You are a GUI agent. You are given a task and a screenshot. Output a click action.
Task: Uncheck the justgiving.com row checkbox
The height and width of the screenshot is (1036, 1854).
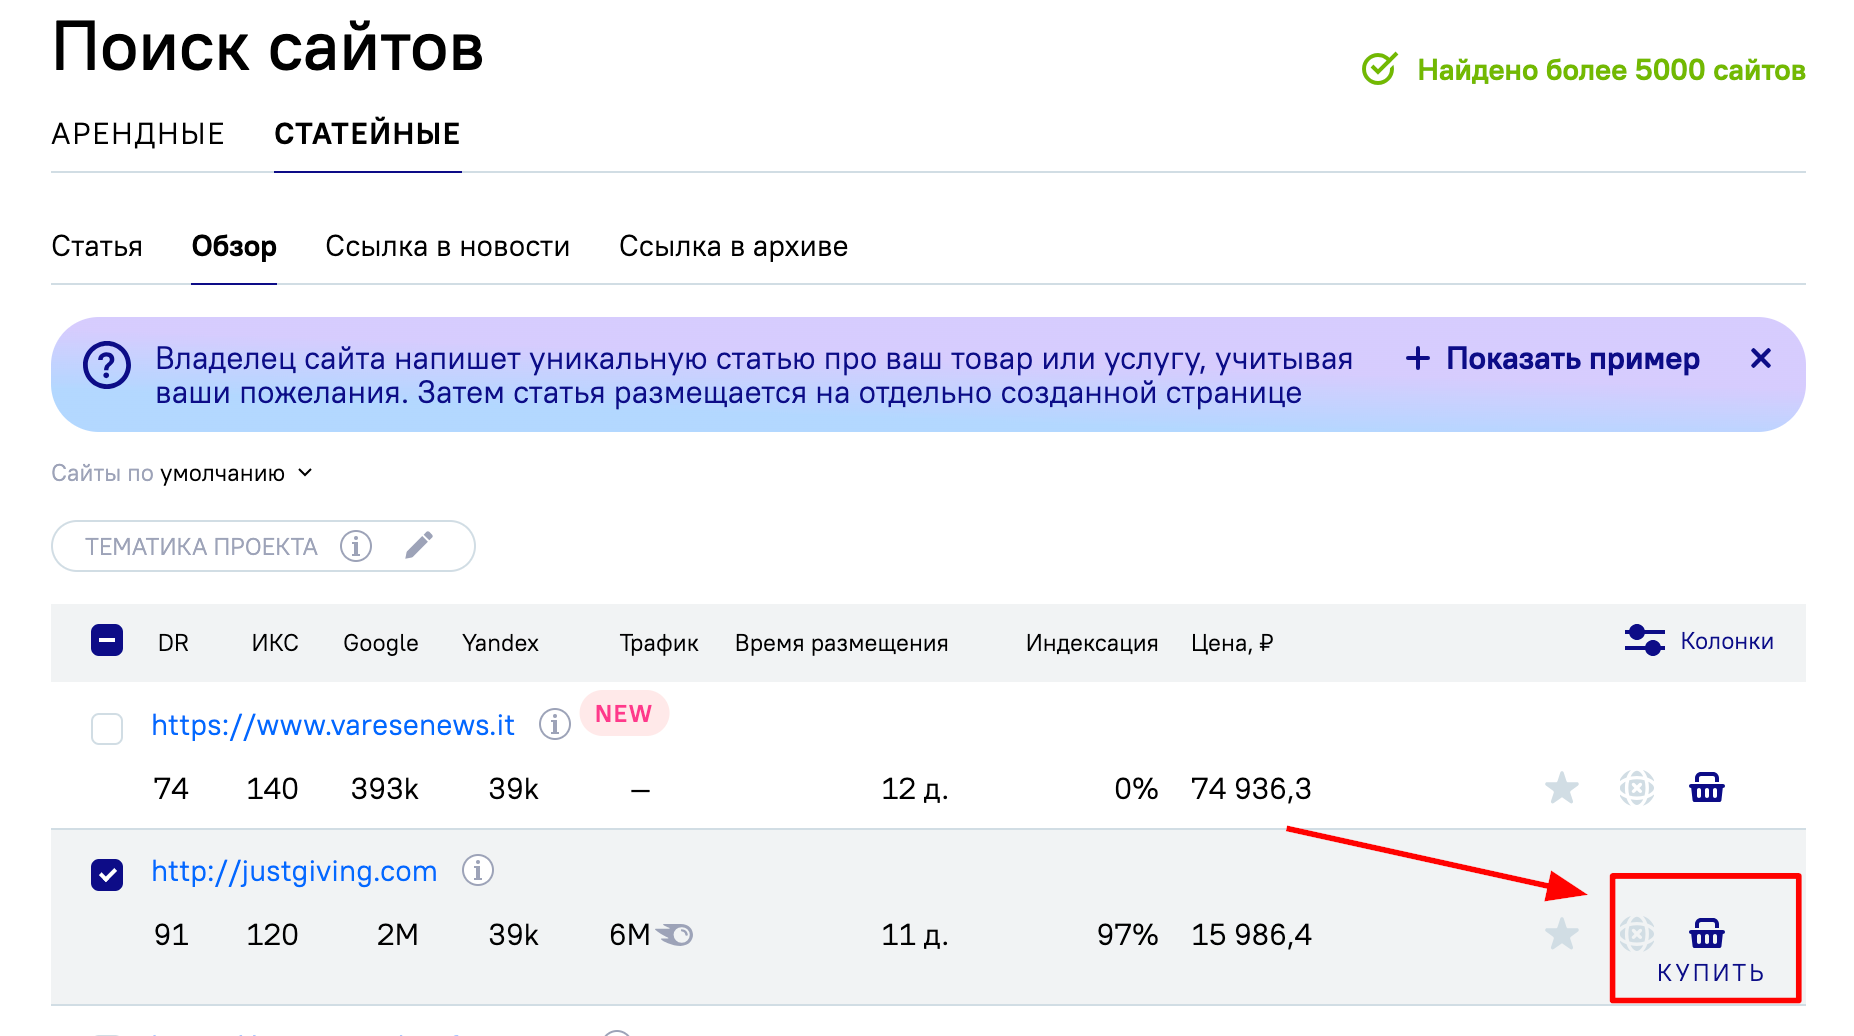click(x=107, y=875)
